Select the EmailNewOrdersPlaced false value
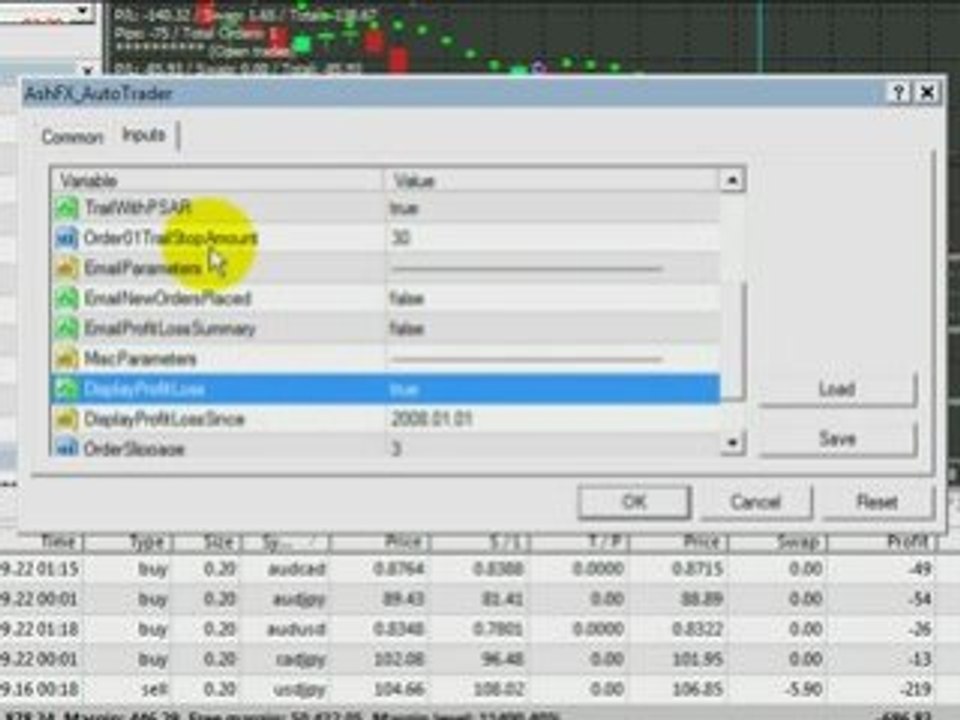This screenshot has height=720, width=960. [x=407, y=299]
